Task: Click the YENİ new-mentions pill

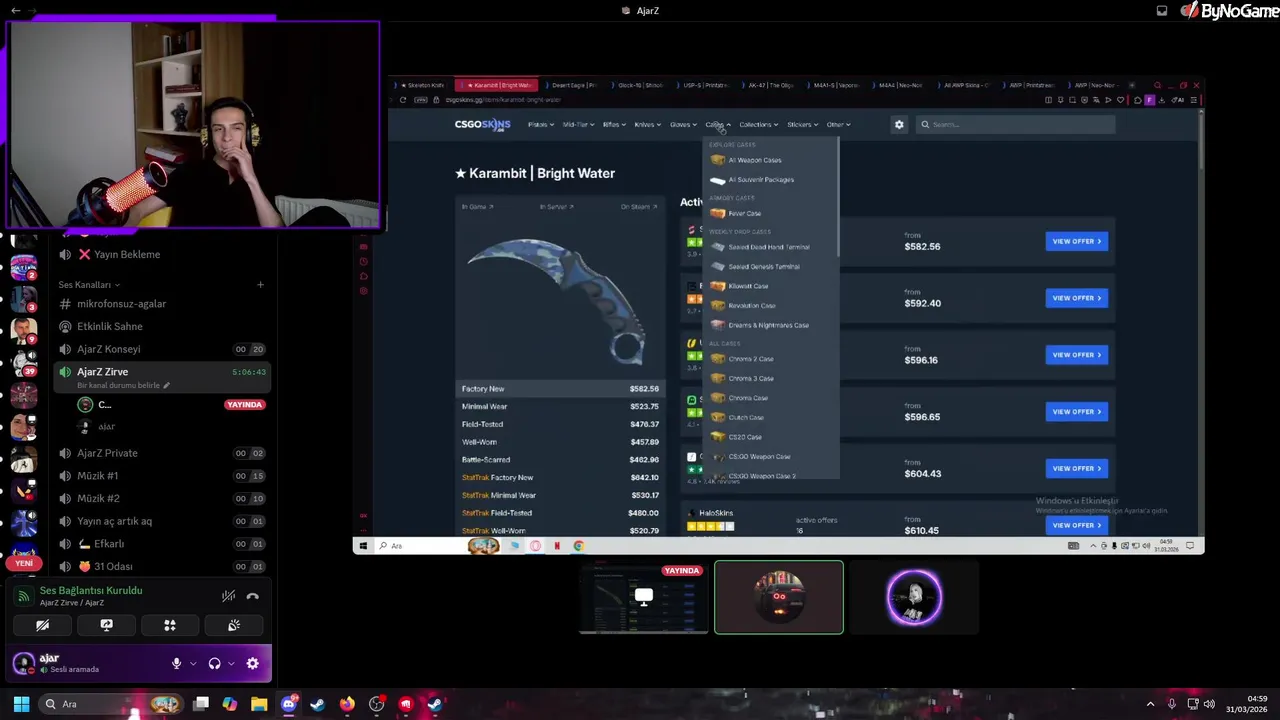Action: [x=24, y=563]
